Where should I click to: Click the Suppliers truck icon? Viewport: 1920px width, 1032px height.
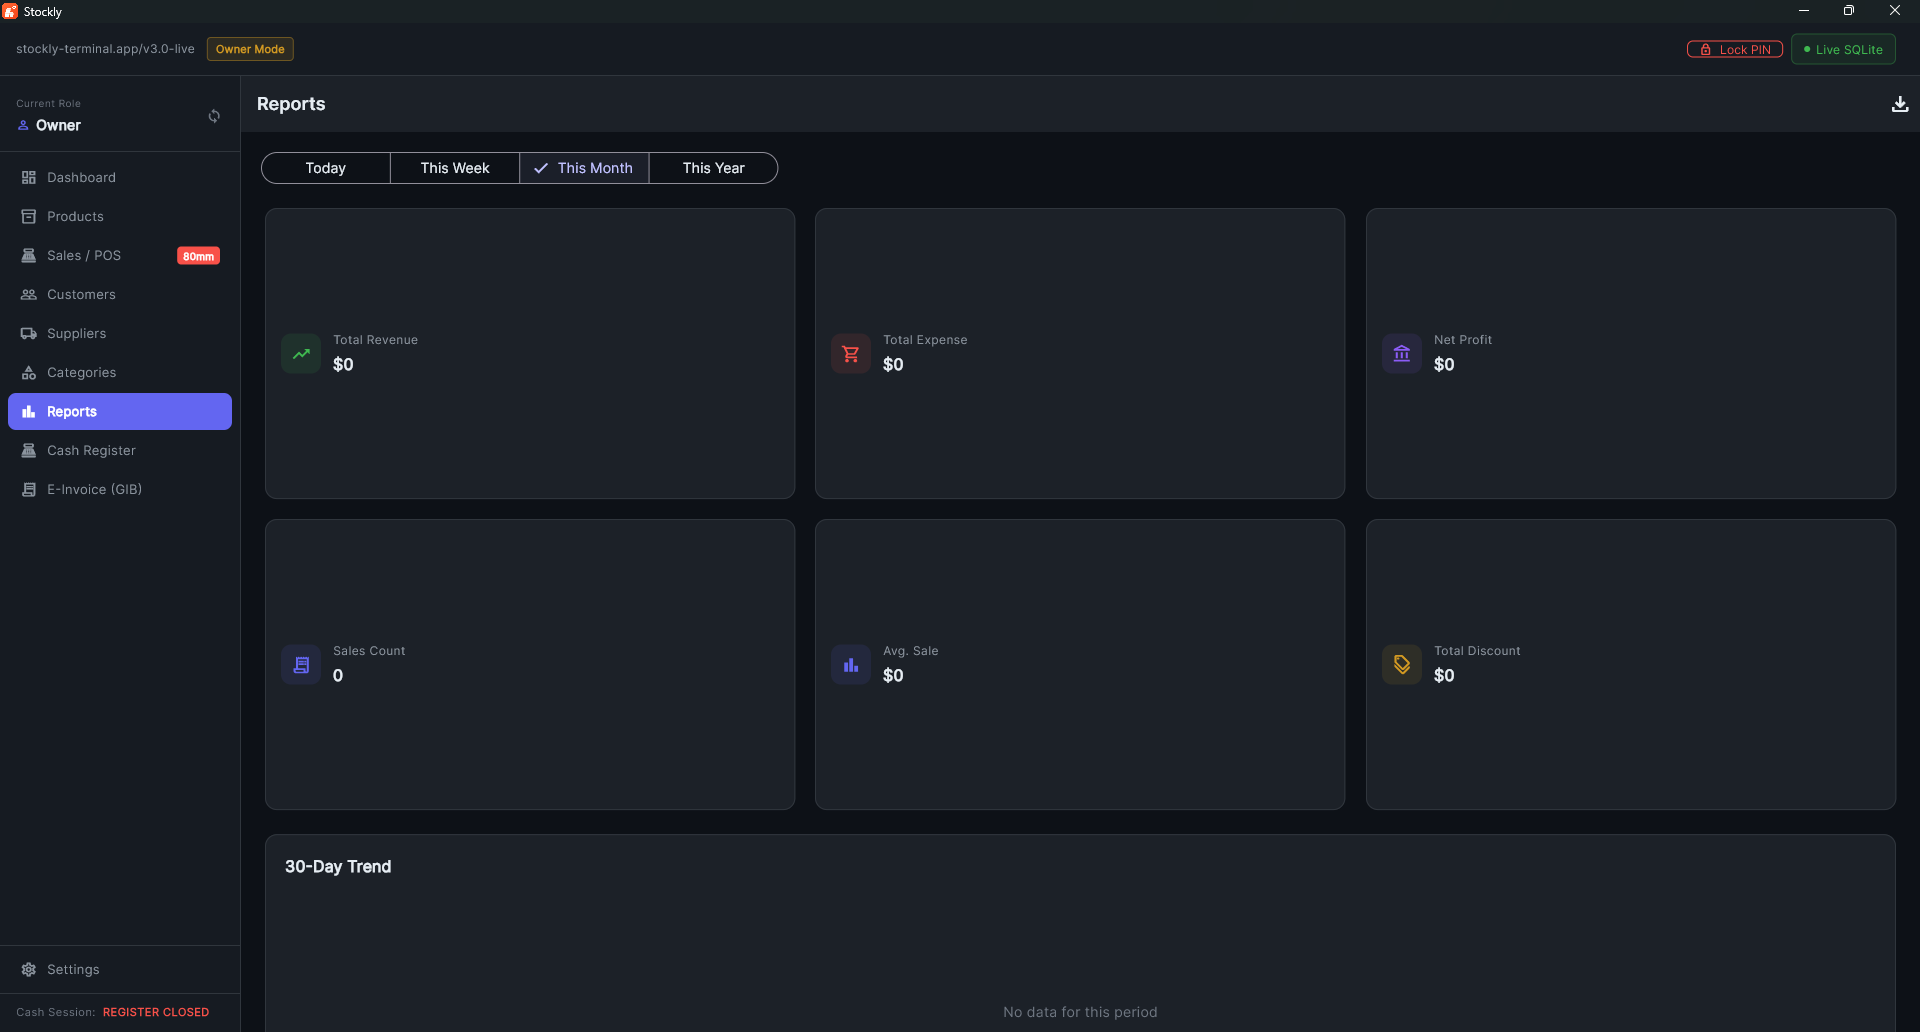pyautogui.click(x=29, y=333)
